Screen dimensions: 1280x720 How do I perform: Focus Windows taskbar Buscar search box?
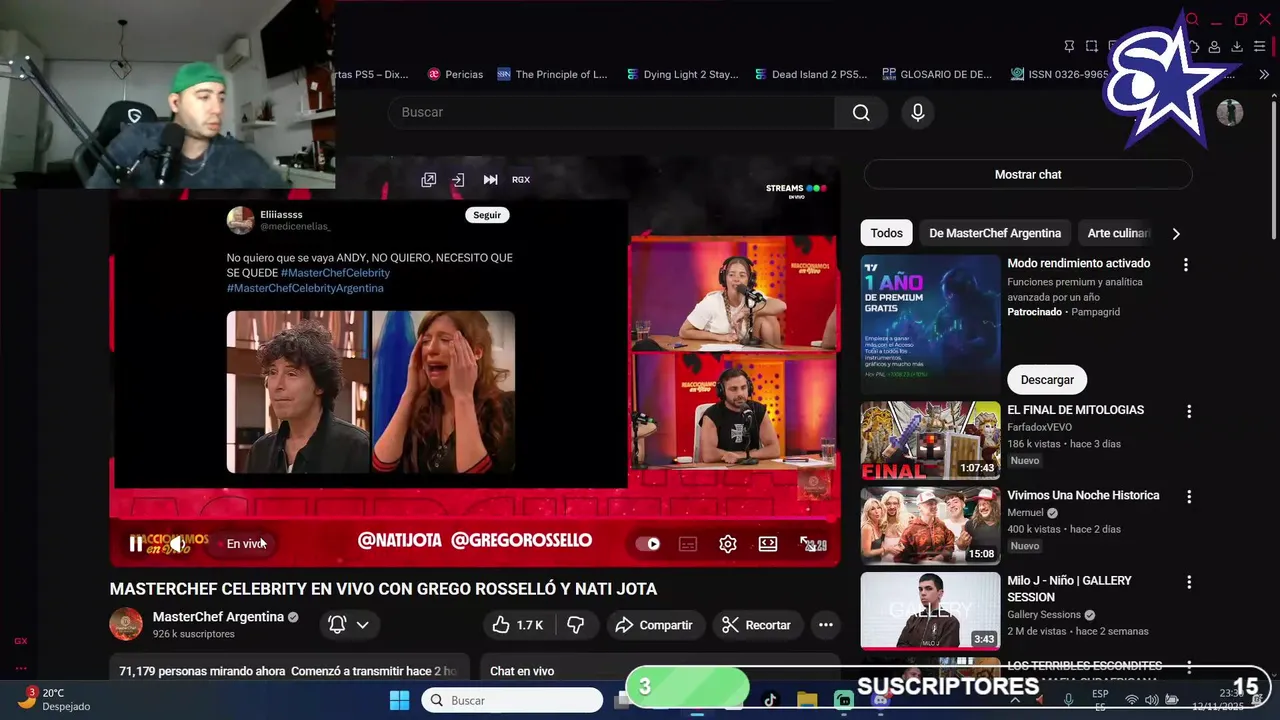[x=512, y=700]
